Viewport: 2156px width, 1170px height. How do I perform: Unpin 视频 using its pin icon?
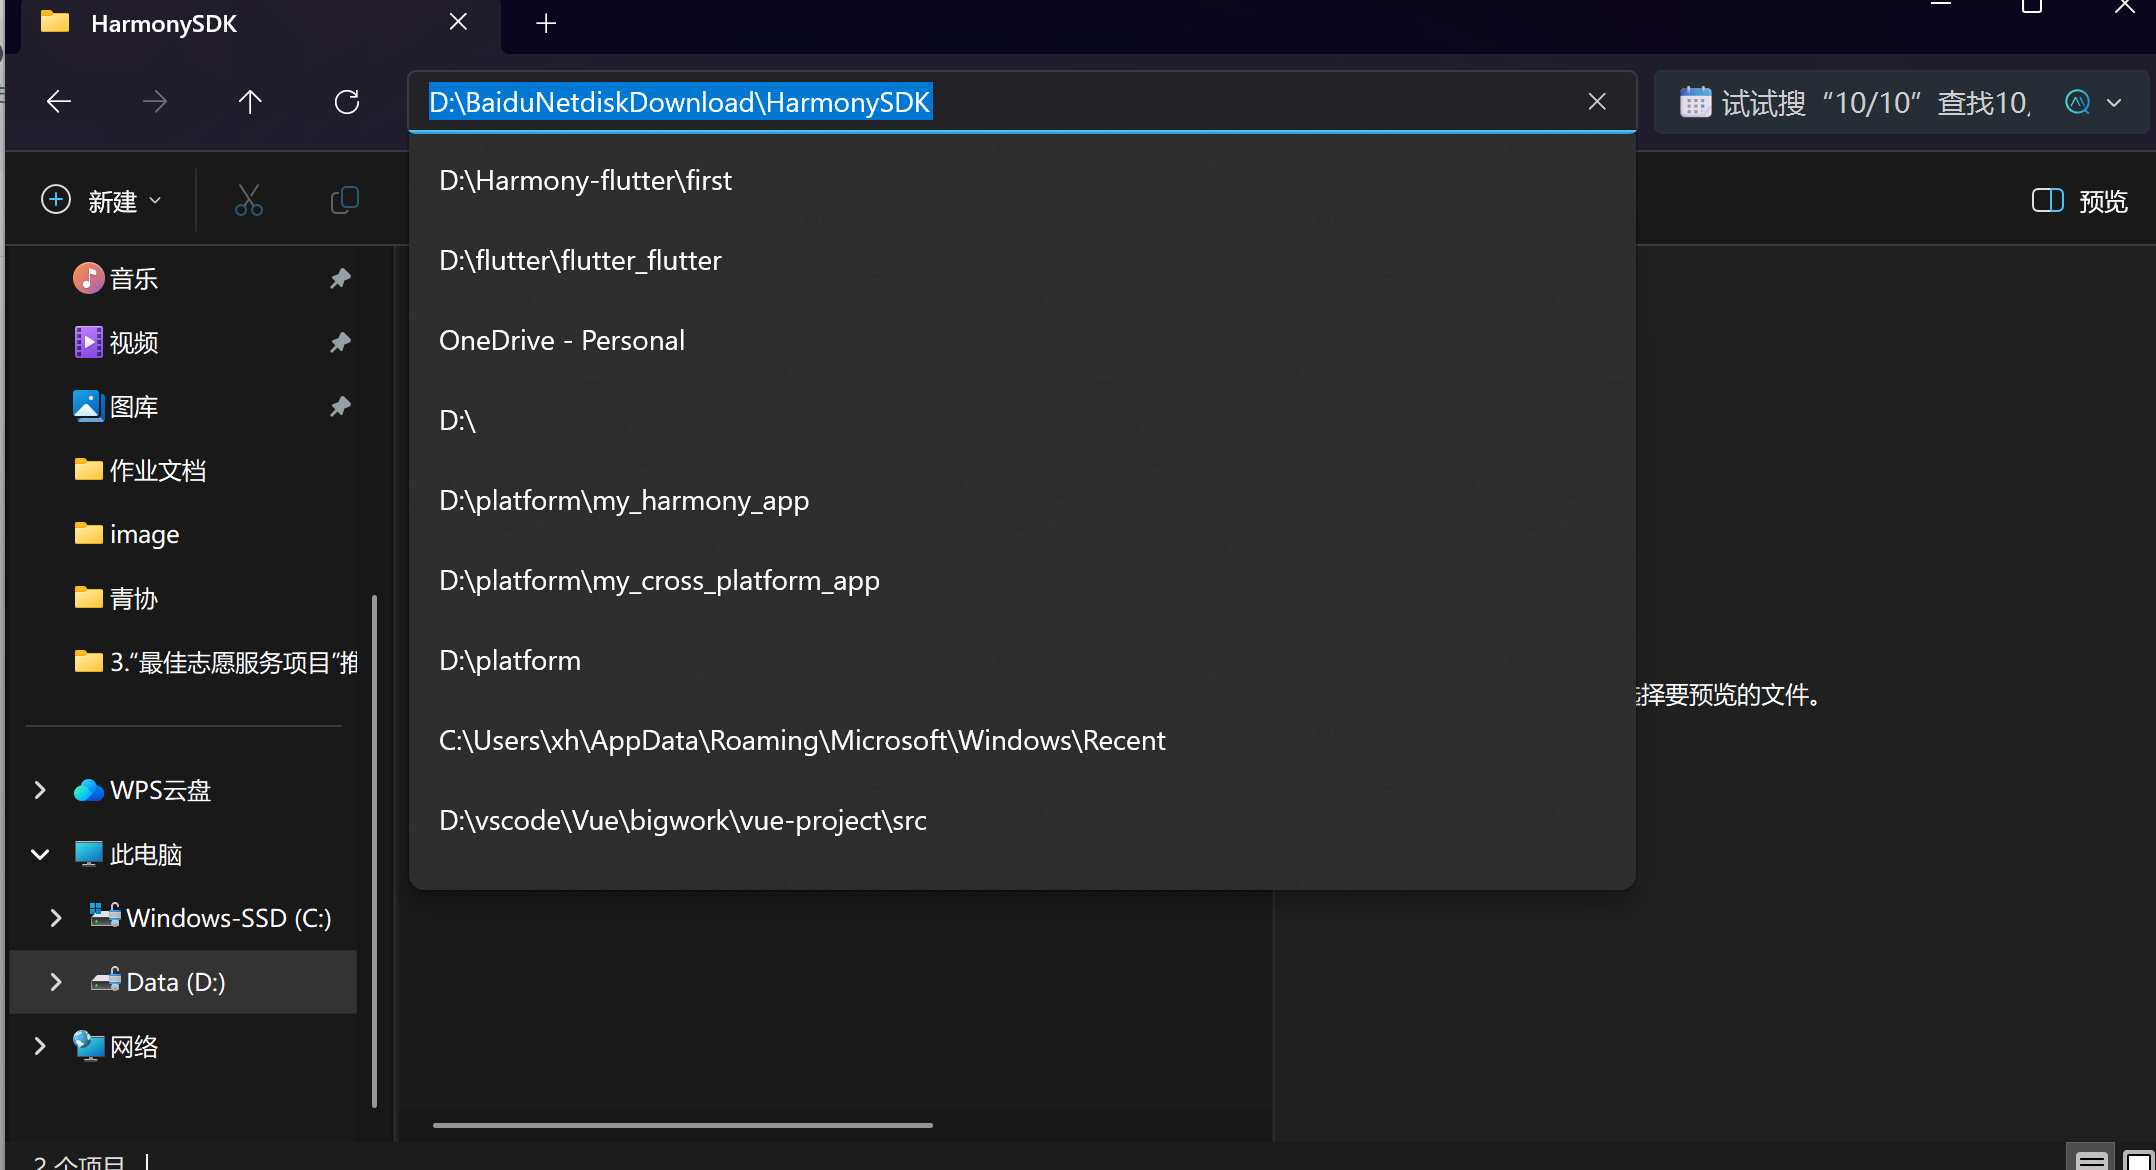340,342
